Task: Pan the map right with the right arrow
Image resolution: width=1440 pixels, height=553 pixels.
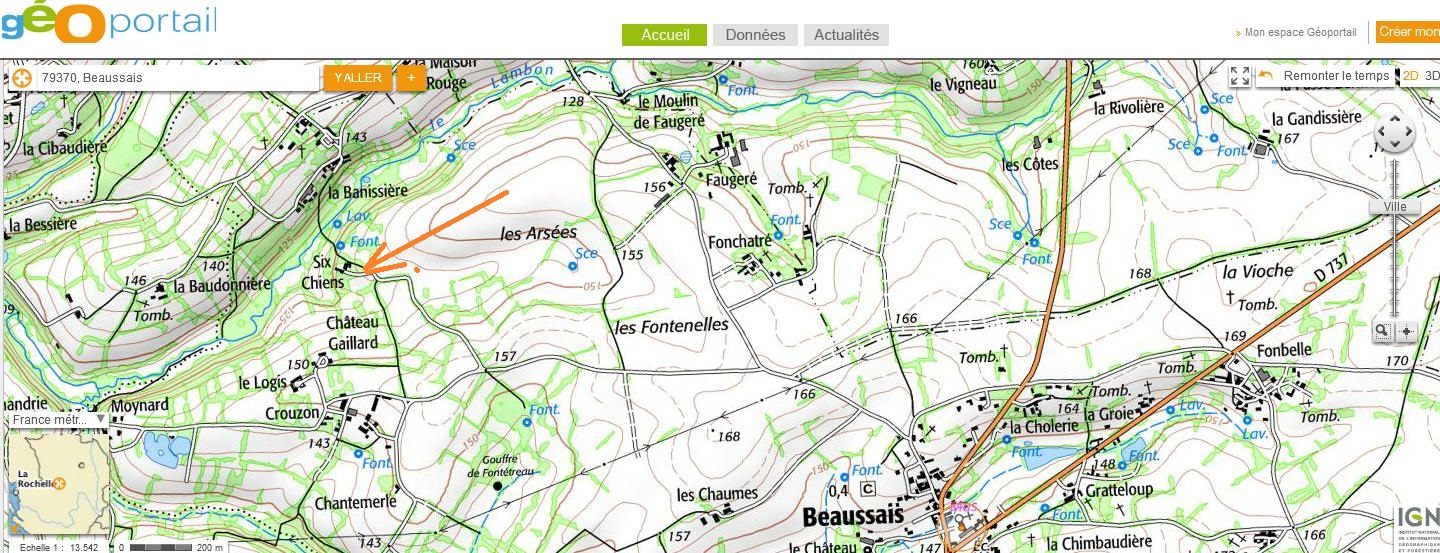Action: 1408,133
